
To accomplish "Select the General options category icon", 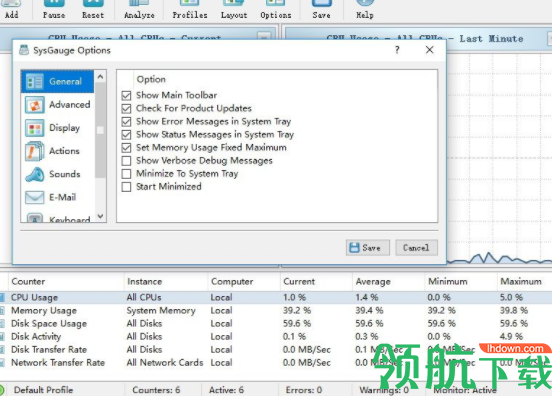I will (34, 82).
